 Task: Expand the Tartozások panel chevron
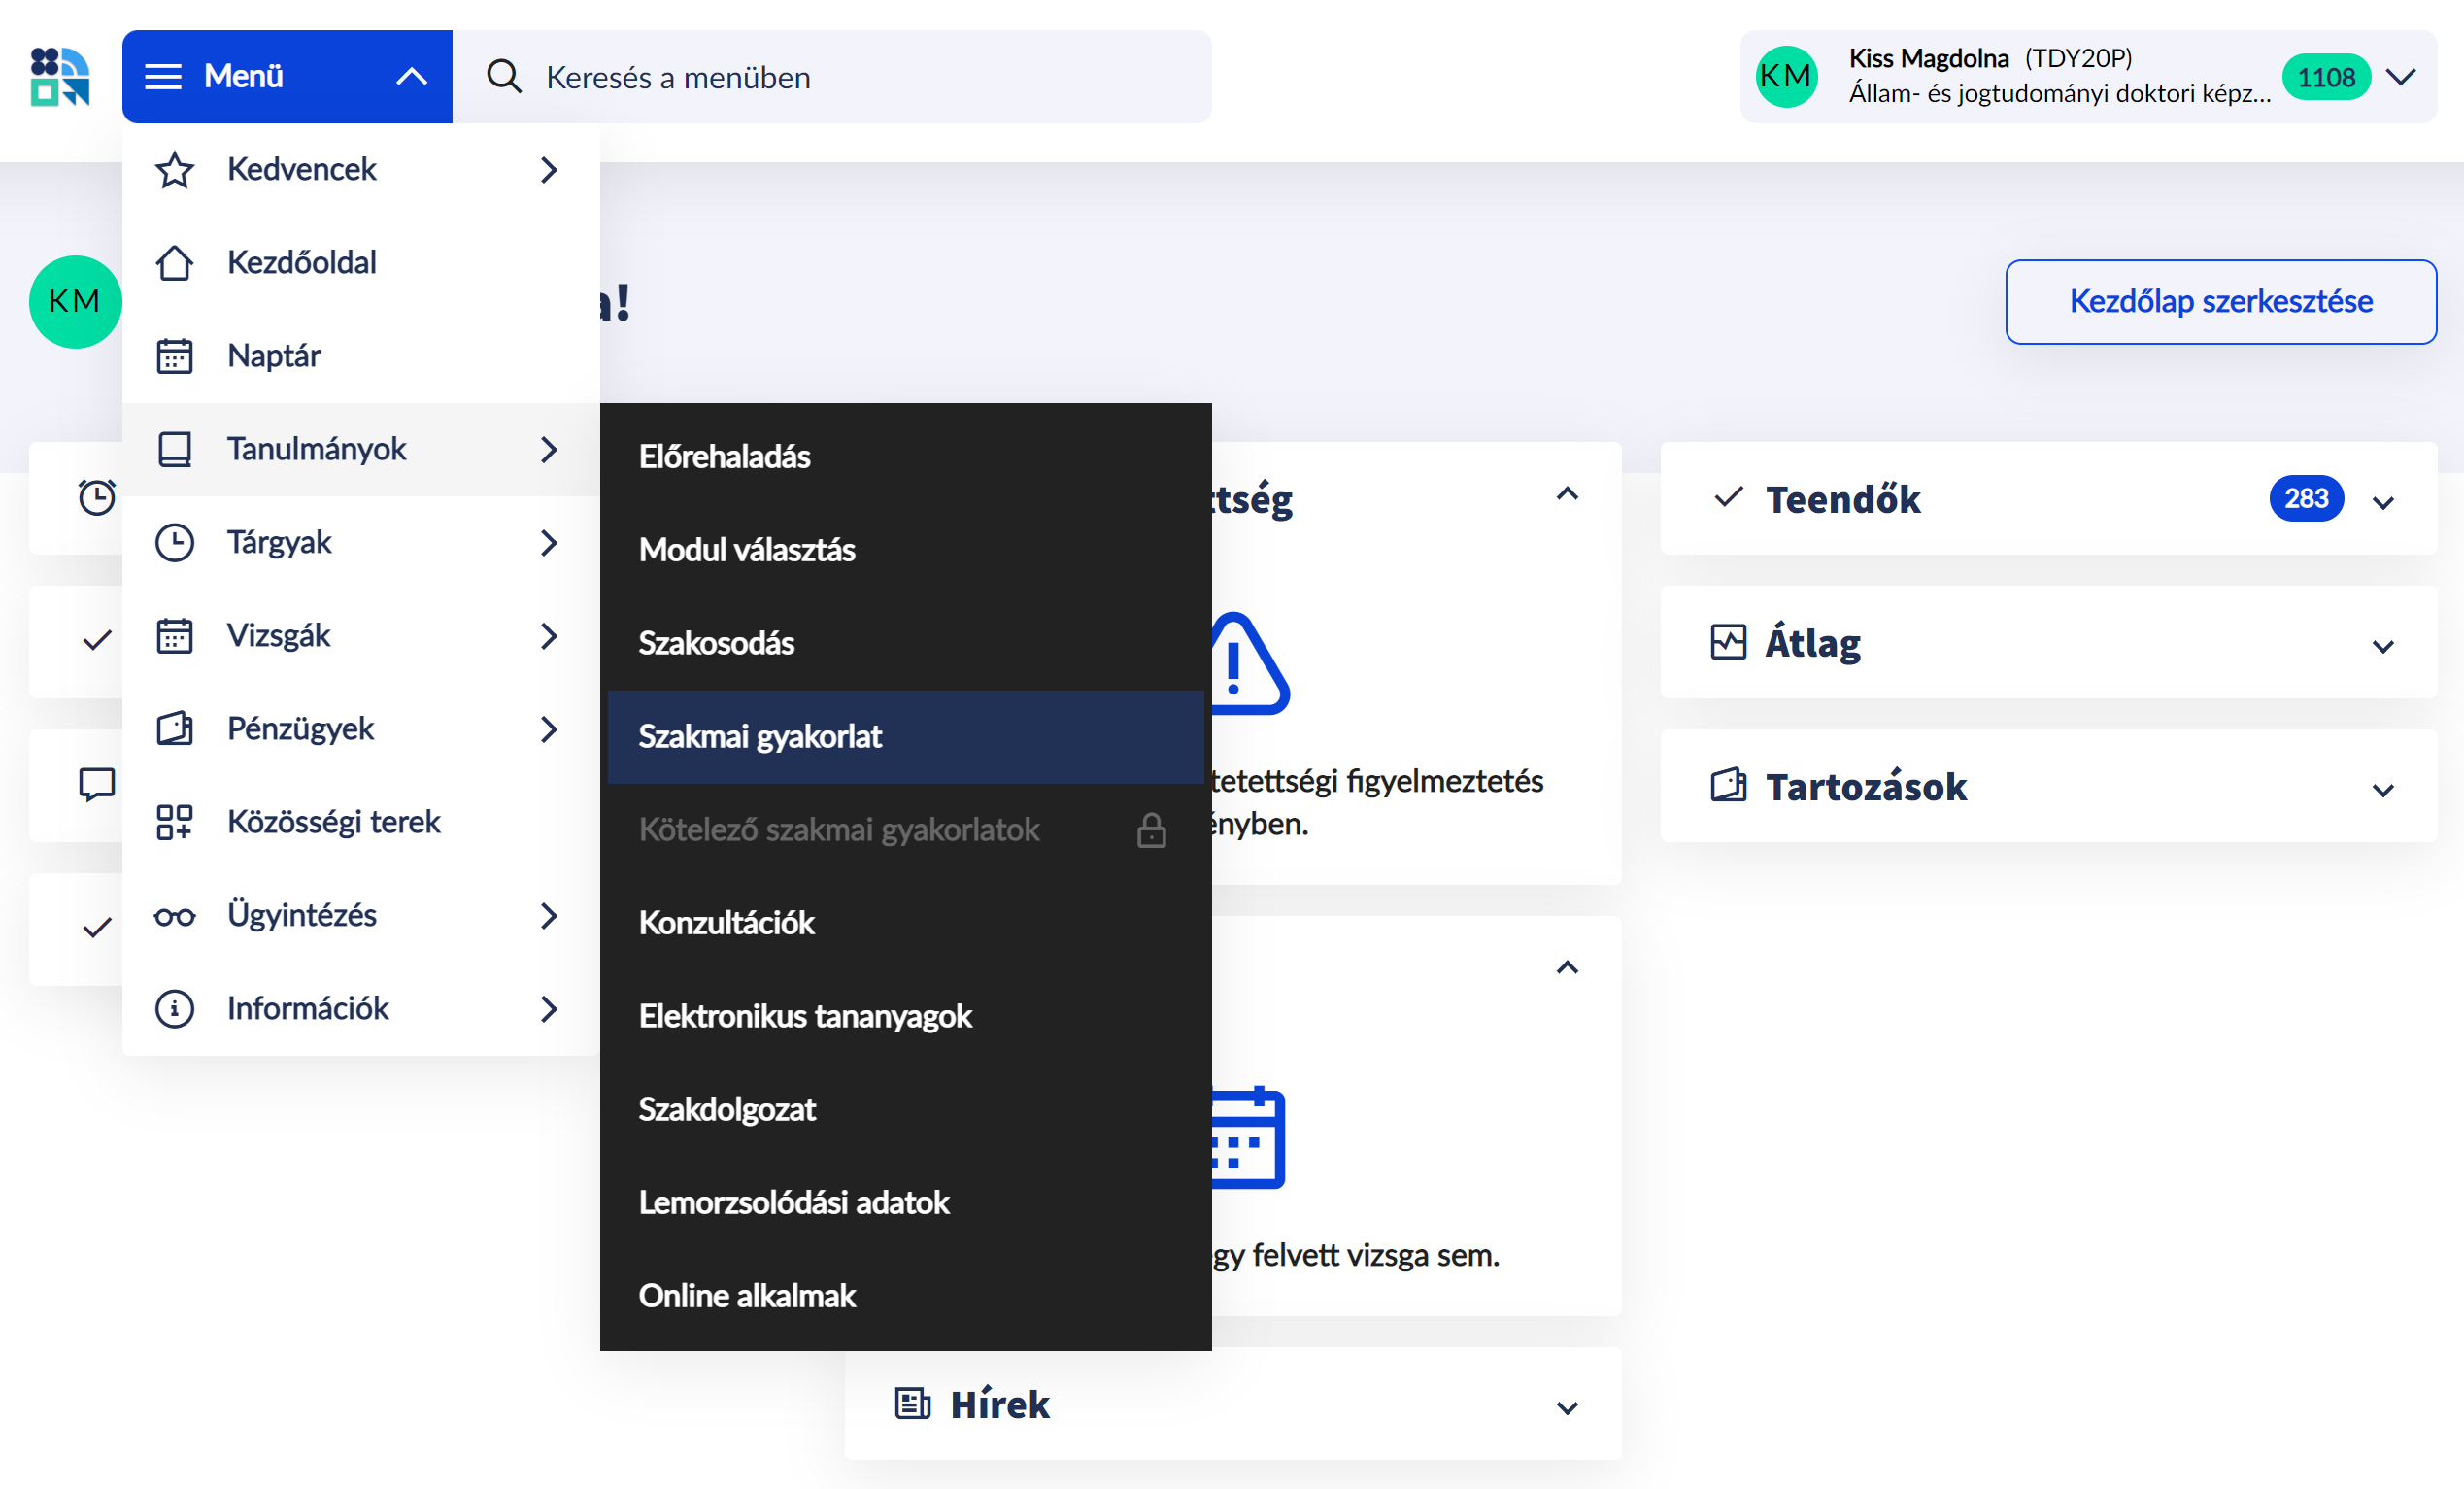2383,791
